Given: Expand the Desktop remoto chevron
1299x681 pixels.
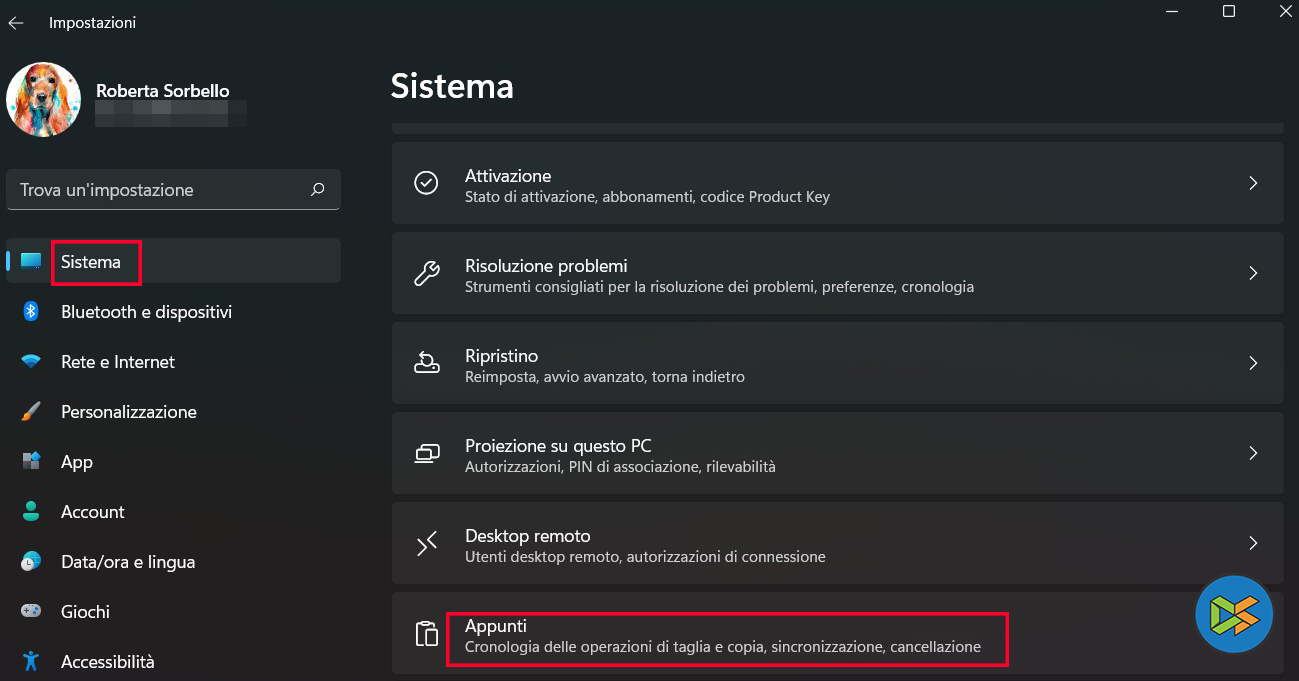Looking at the screenshot, I should click(x=1253, y=543).
